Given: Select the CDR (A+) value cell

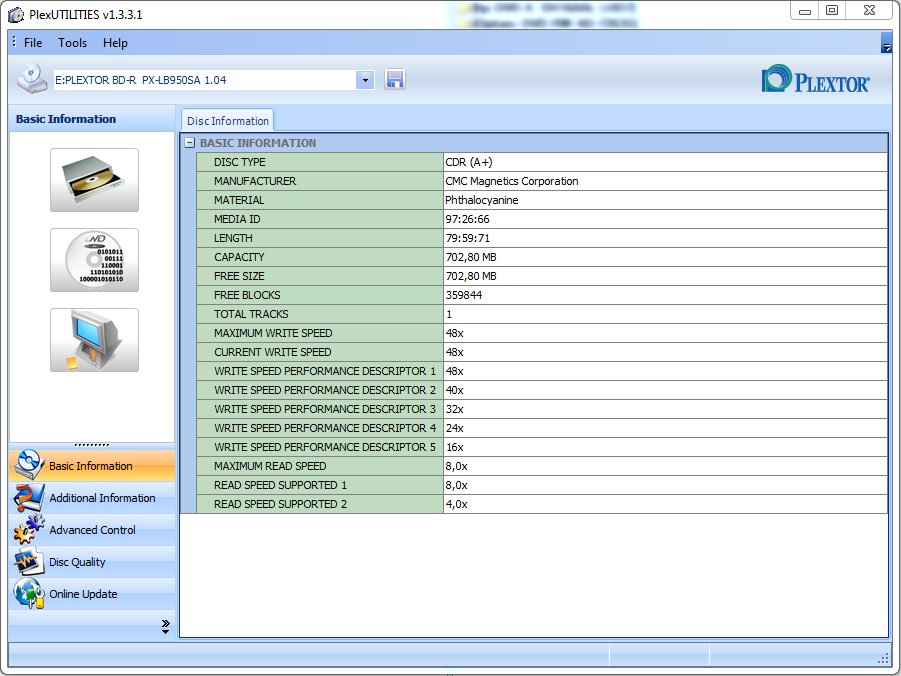Looking at the screenshot, I should coord(665,162).
